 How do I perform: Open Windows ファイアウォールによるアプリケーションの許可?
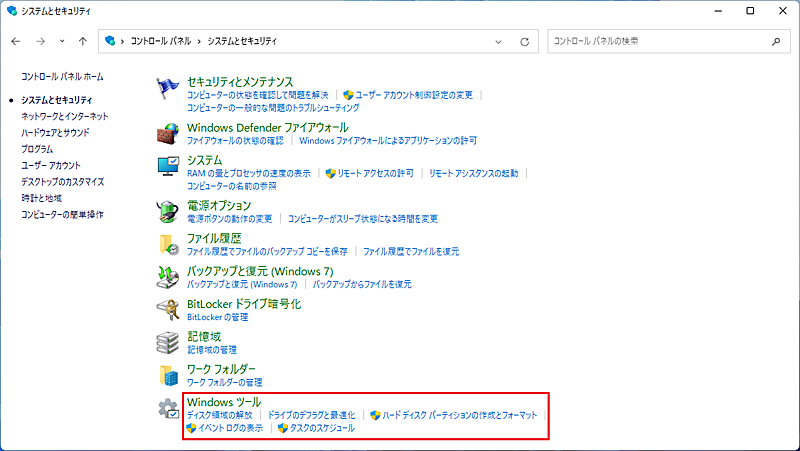[388, 140]
